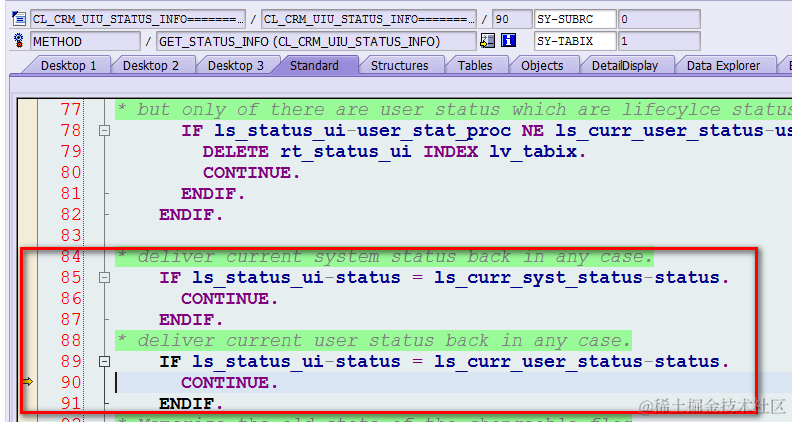Click the SY-TABIX field

click(x=575, y=41)
